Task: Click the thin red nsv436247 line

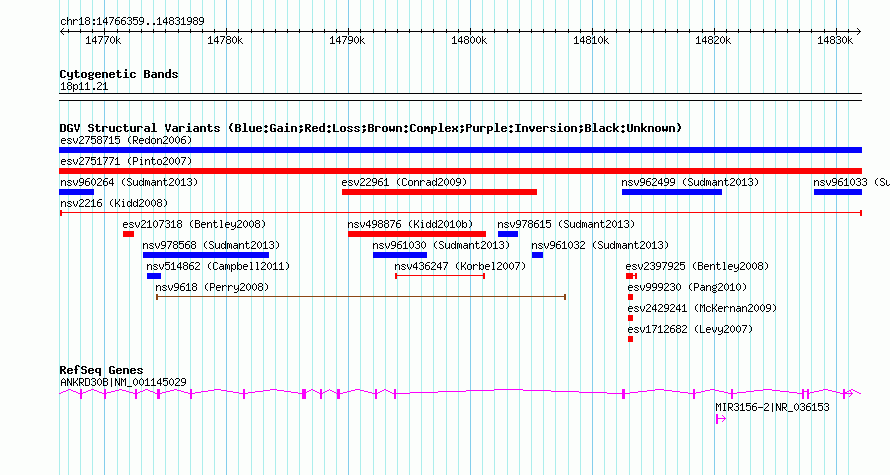Action: pos(440,276)
